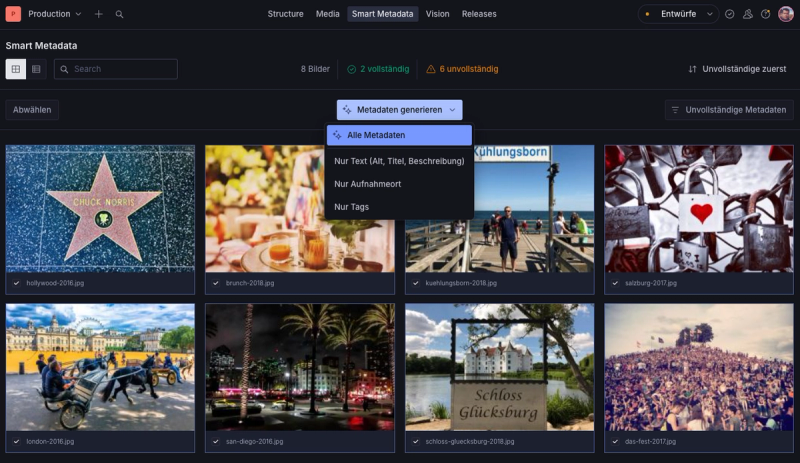Open the Entwürfe release dropdown
This screenshot has width=800, height=463.
pos(678,14)
